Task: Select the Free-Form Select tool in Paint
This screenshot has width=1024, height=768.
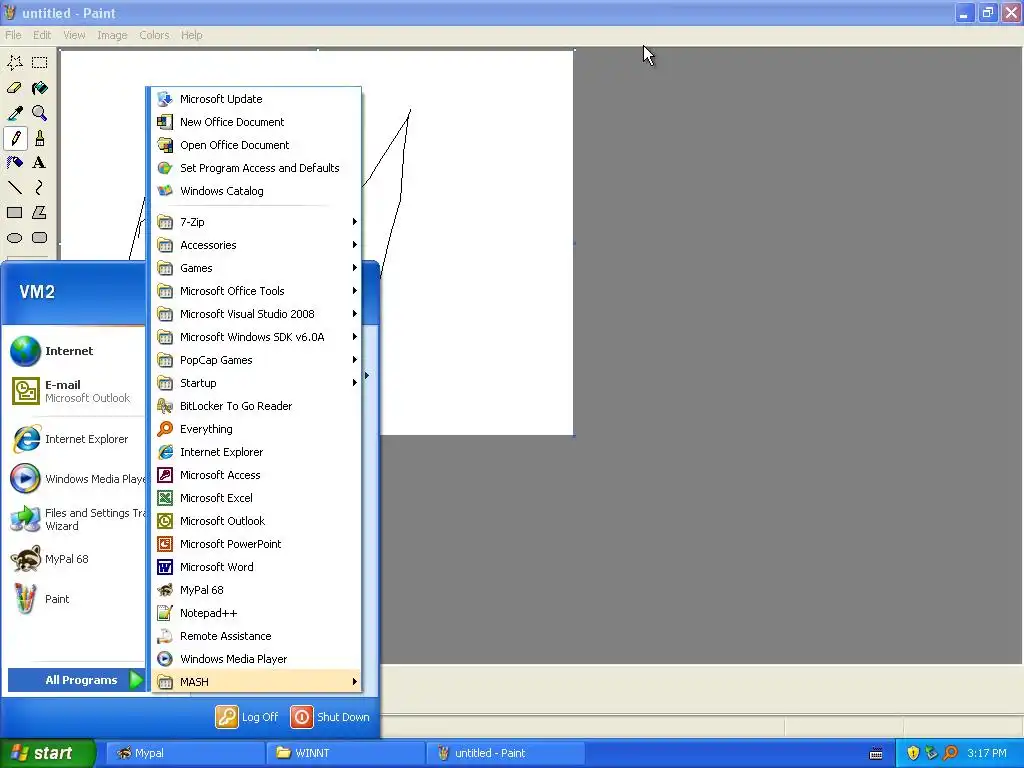Action: tap(14, 63)
